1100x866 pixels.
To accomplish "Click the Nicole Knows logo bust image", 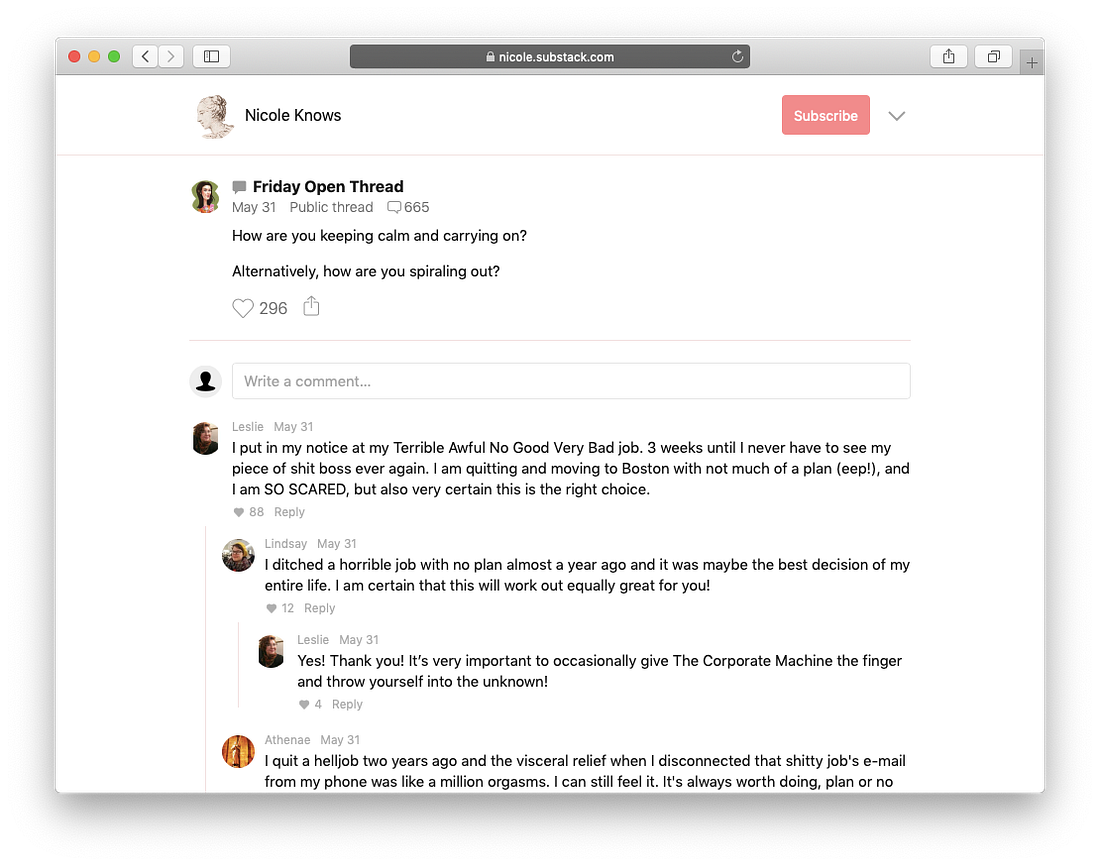I will (215, 116).
